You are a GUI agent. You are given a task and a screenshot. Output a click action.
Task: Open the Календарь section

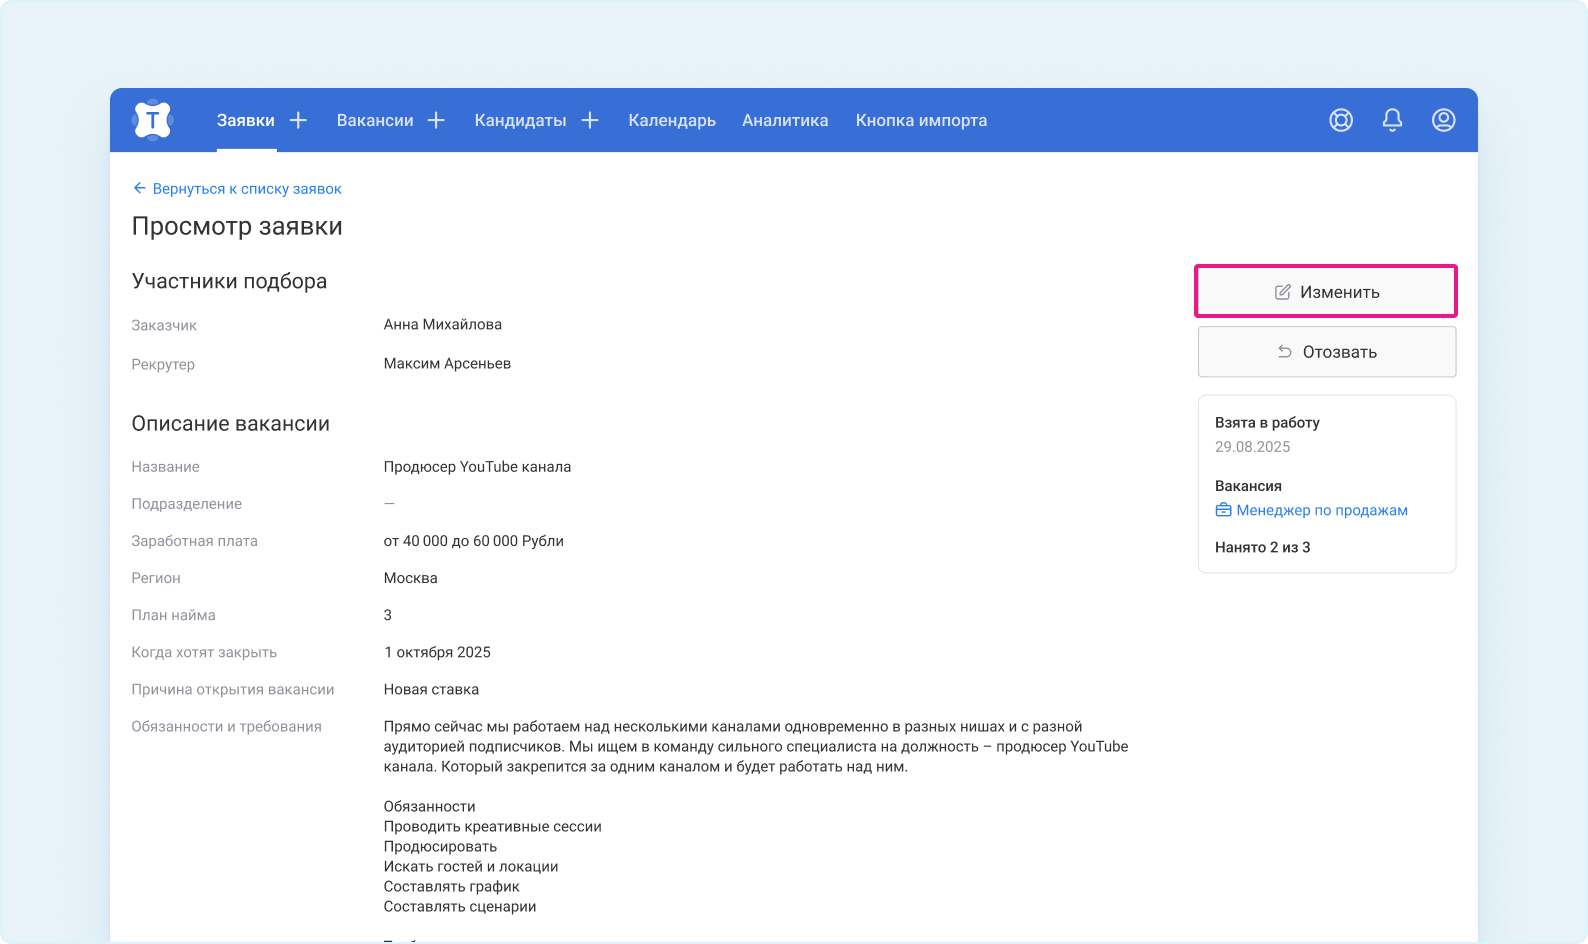point(672,121)
